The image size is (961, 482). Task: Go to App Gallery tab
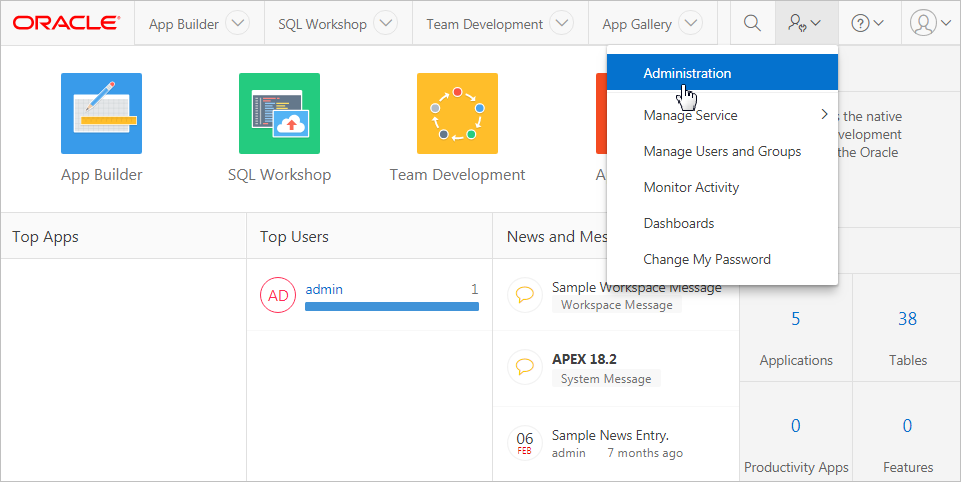coord(637,24)
